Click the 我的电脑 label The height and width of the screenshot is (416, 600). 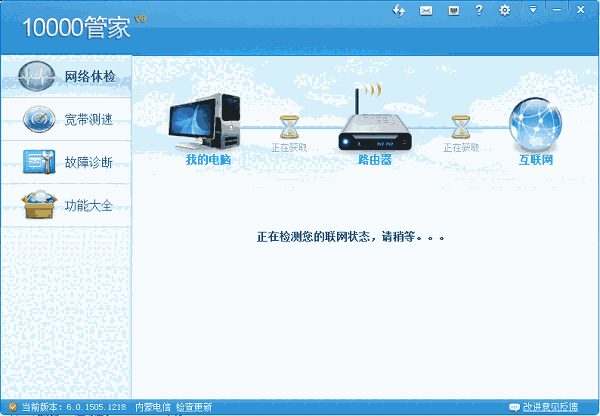pyautogui.click(x=209, y=160)
